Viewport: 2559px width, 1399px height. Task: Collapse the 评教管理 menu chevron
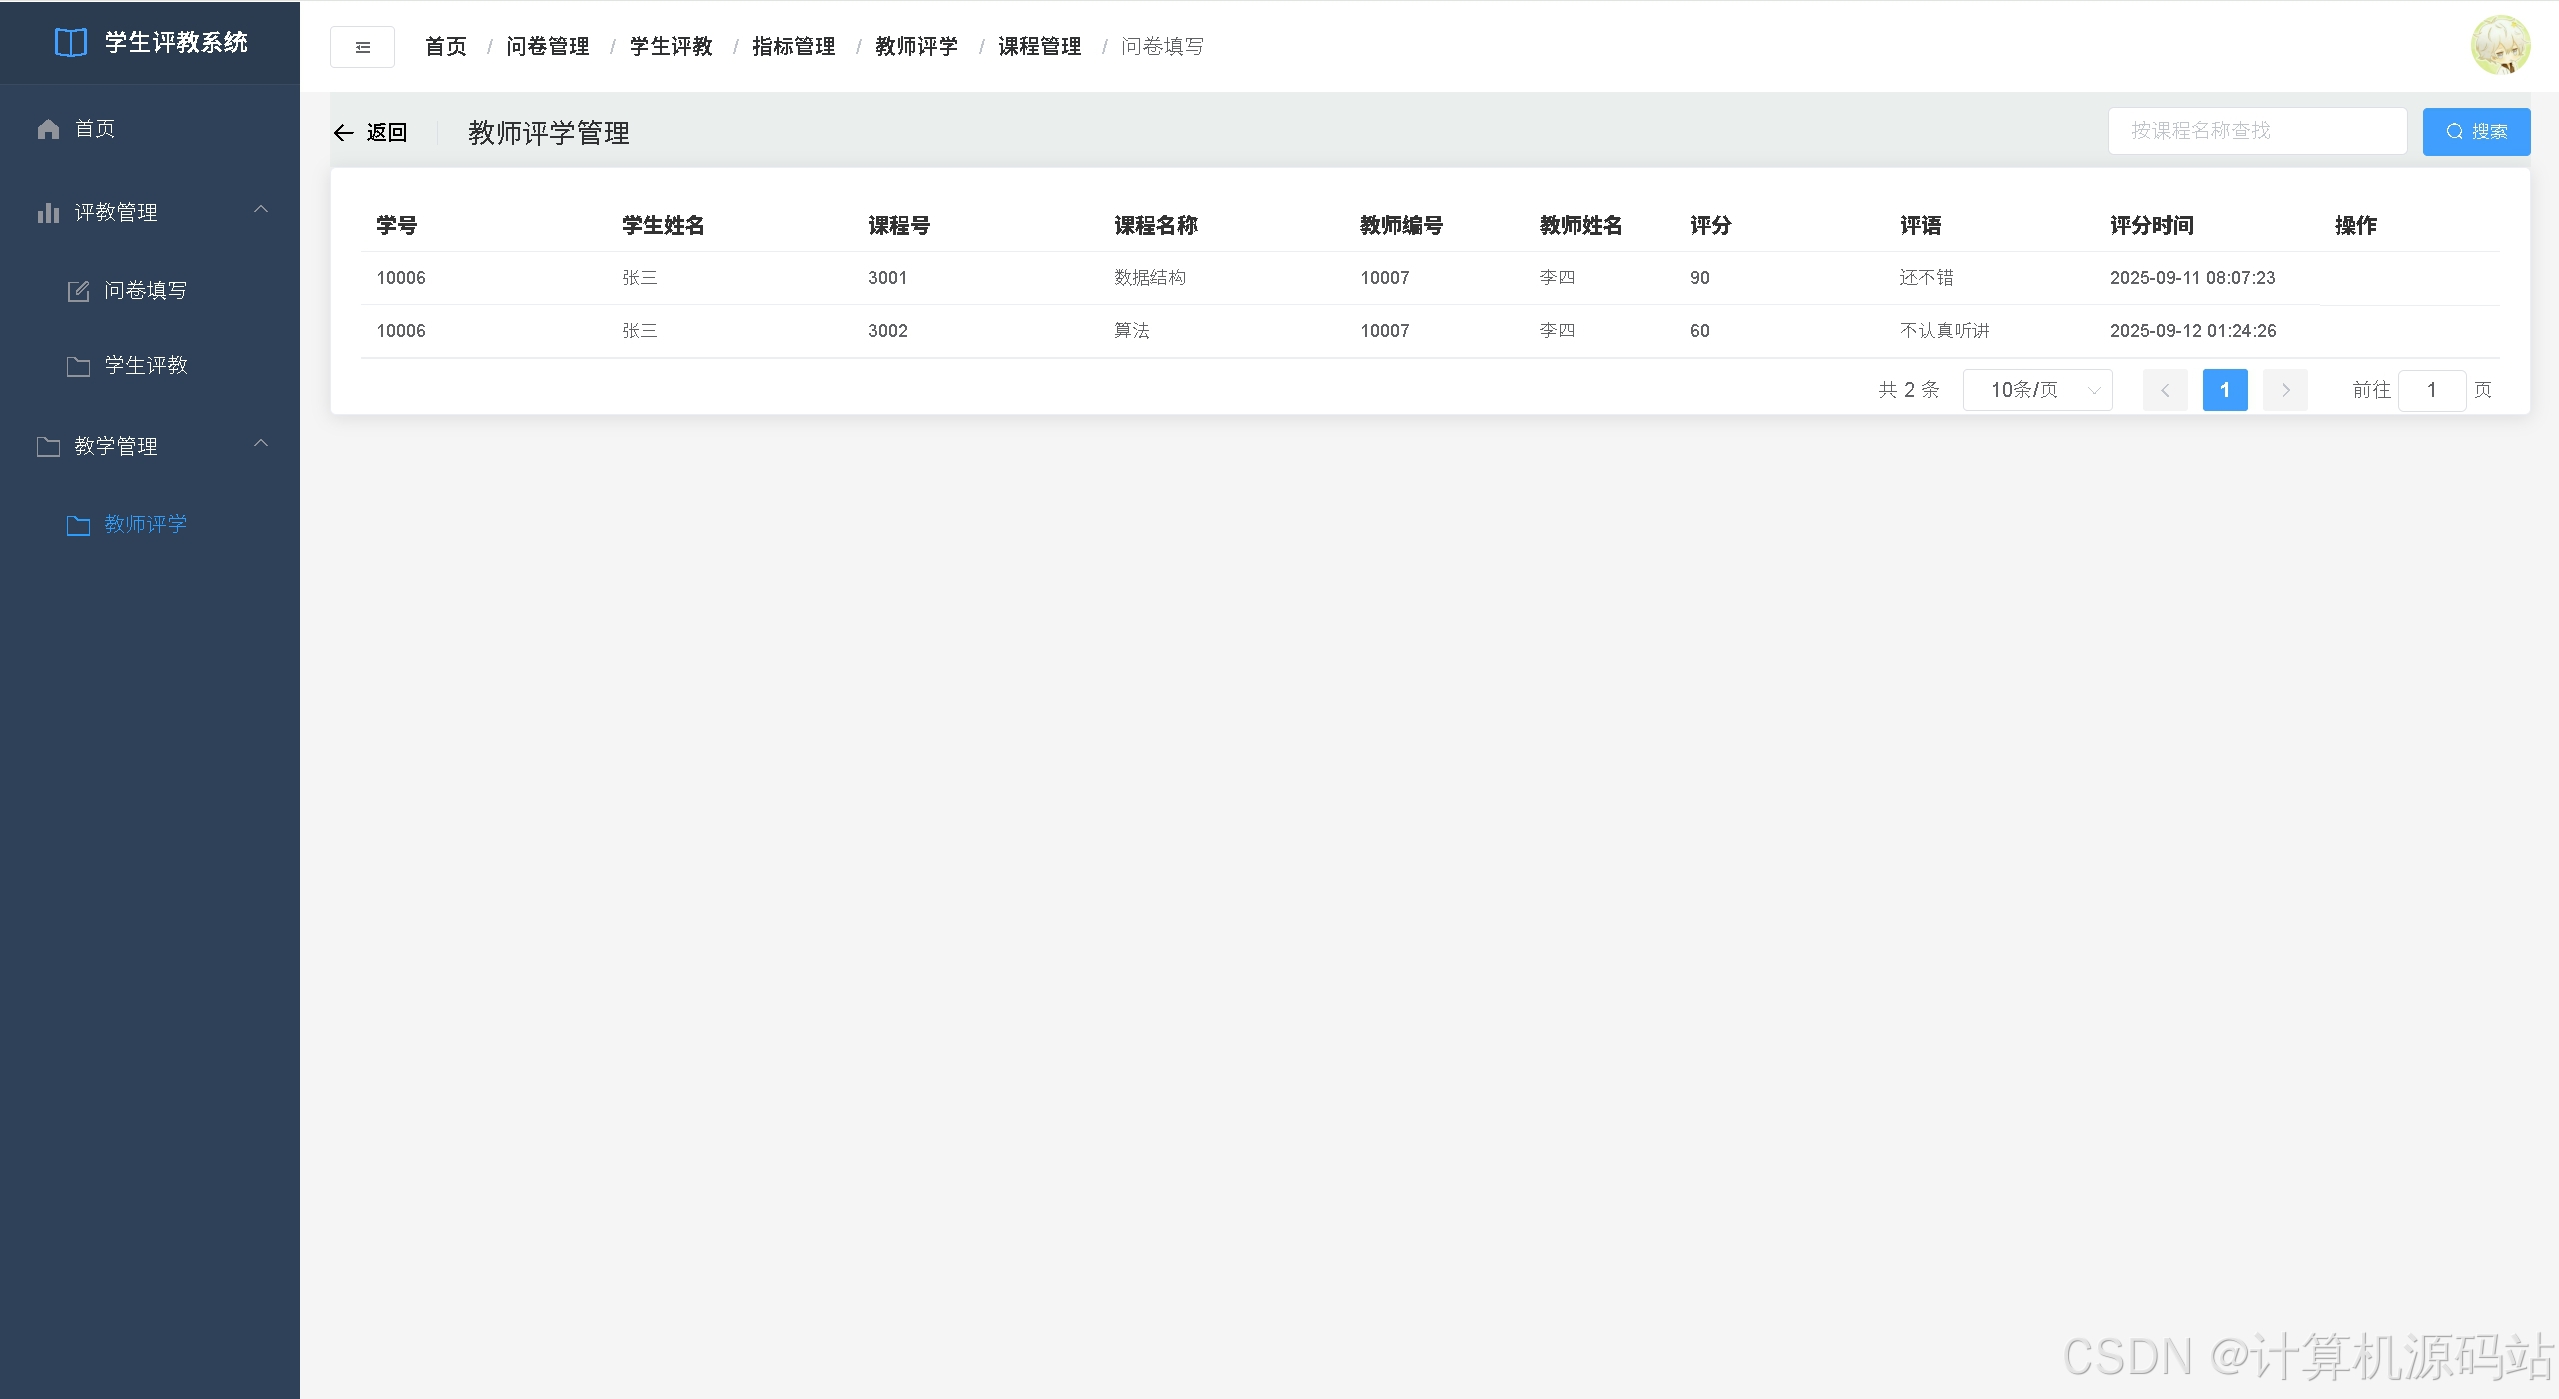coord(261,209)
